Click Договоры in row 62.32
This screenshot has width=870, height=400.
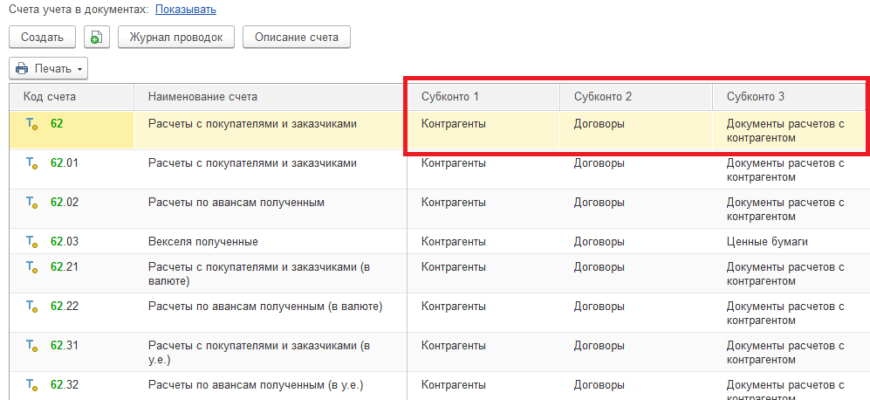pos(599,384)
